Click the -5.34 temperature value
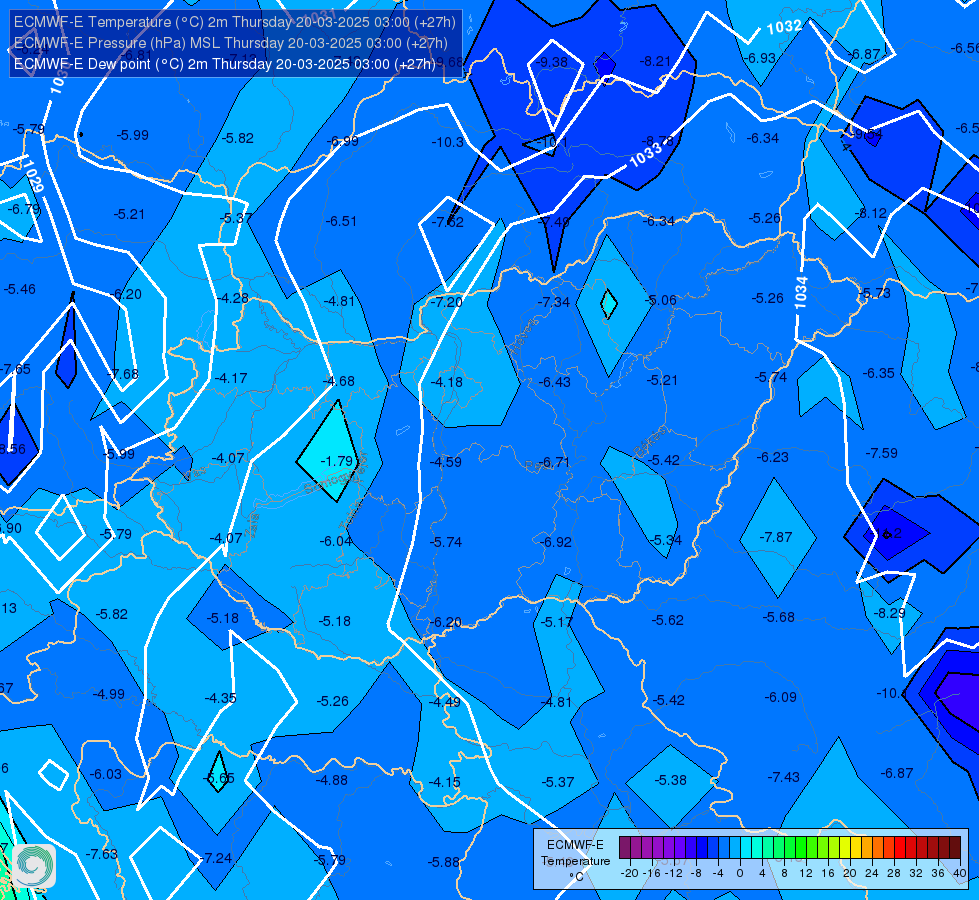Image resolution: width=979 pixels, height=900 pixels. coord(666,540)
